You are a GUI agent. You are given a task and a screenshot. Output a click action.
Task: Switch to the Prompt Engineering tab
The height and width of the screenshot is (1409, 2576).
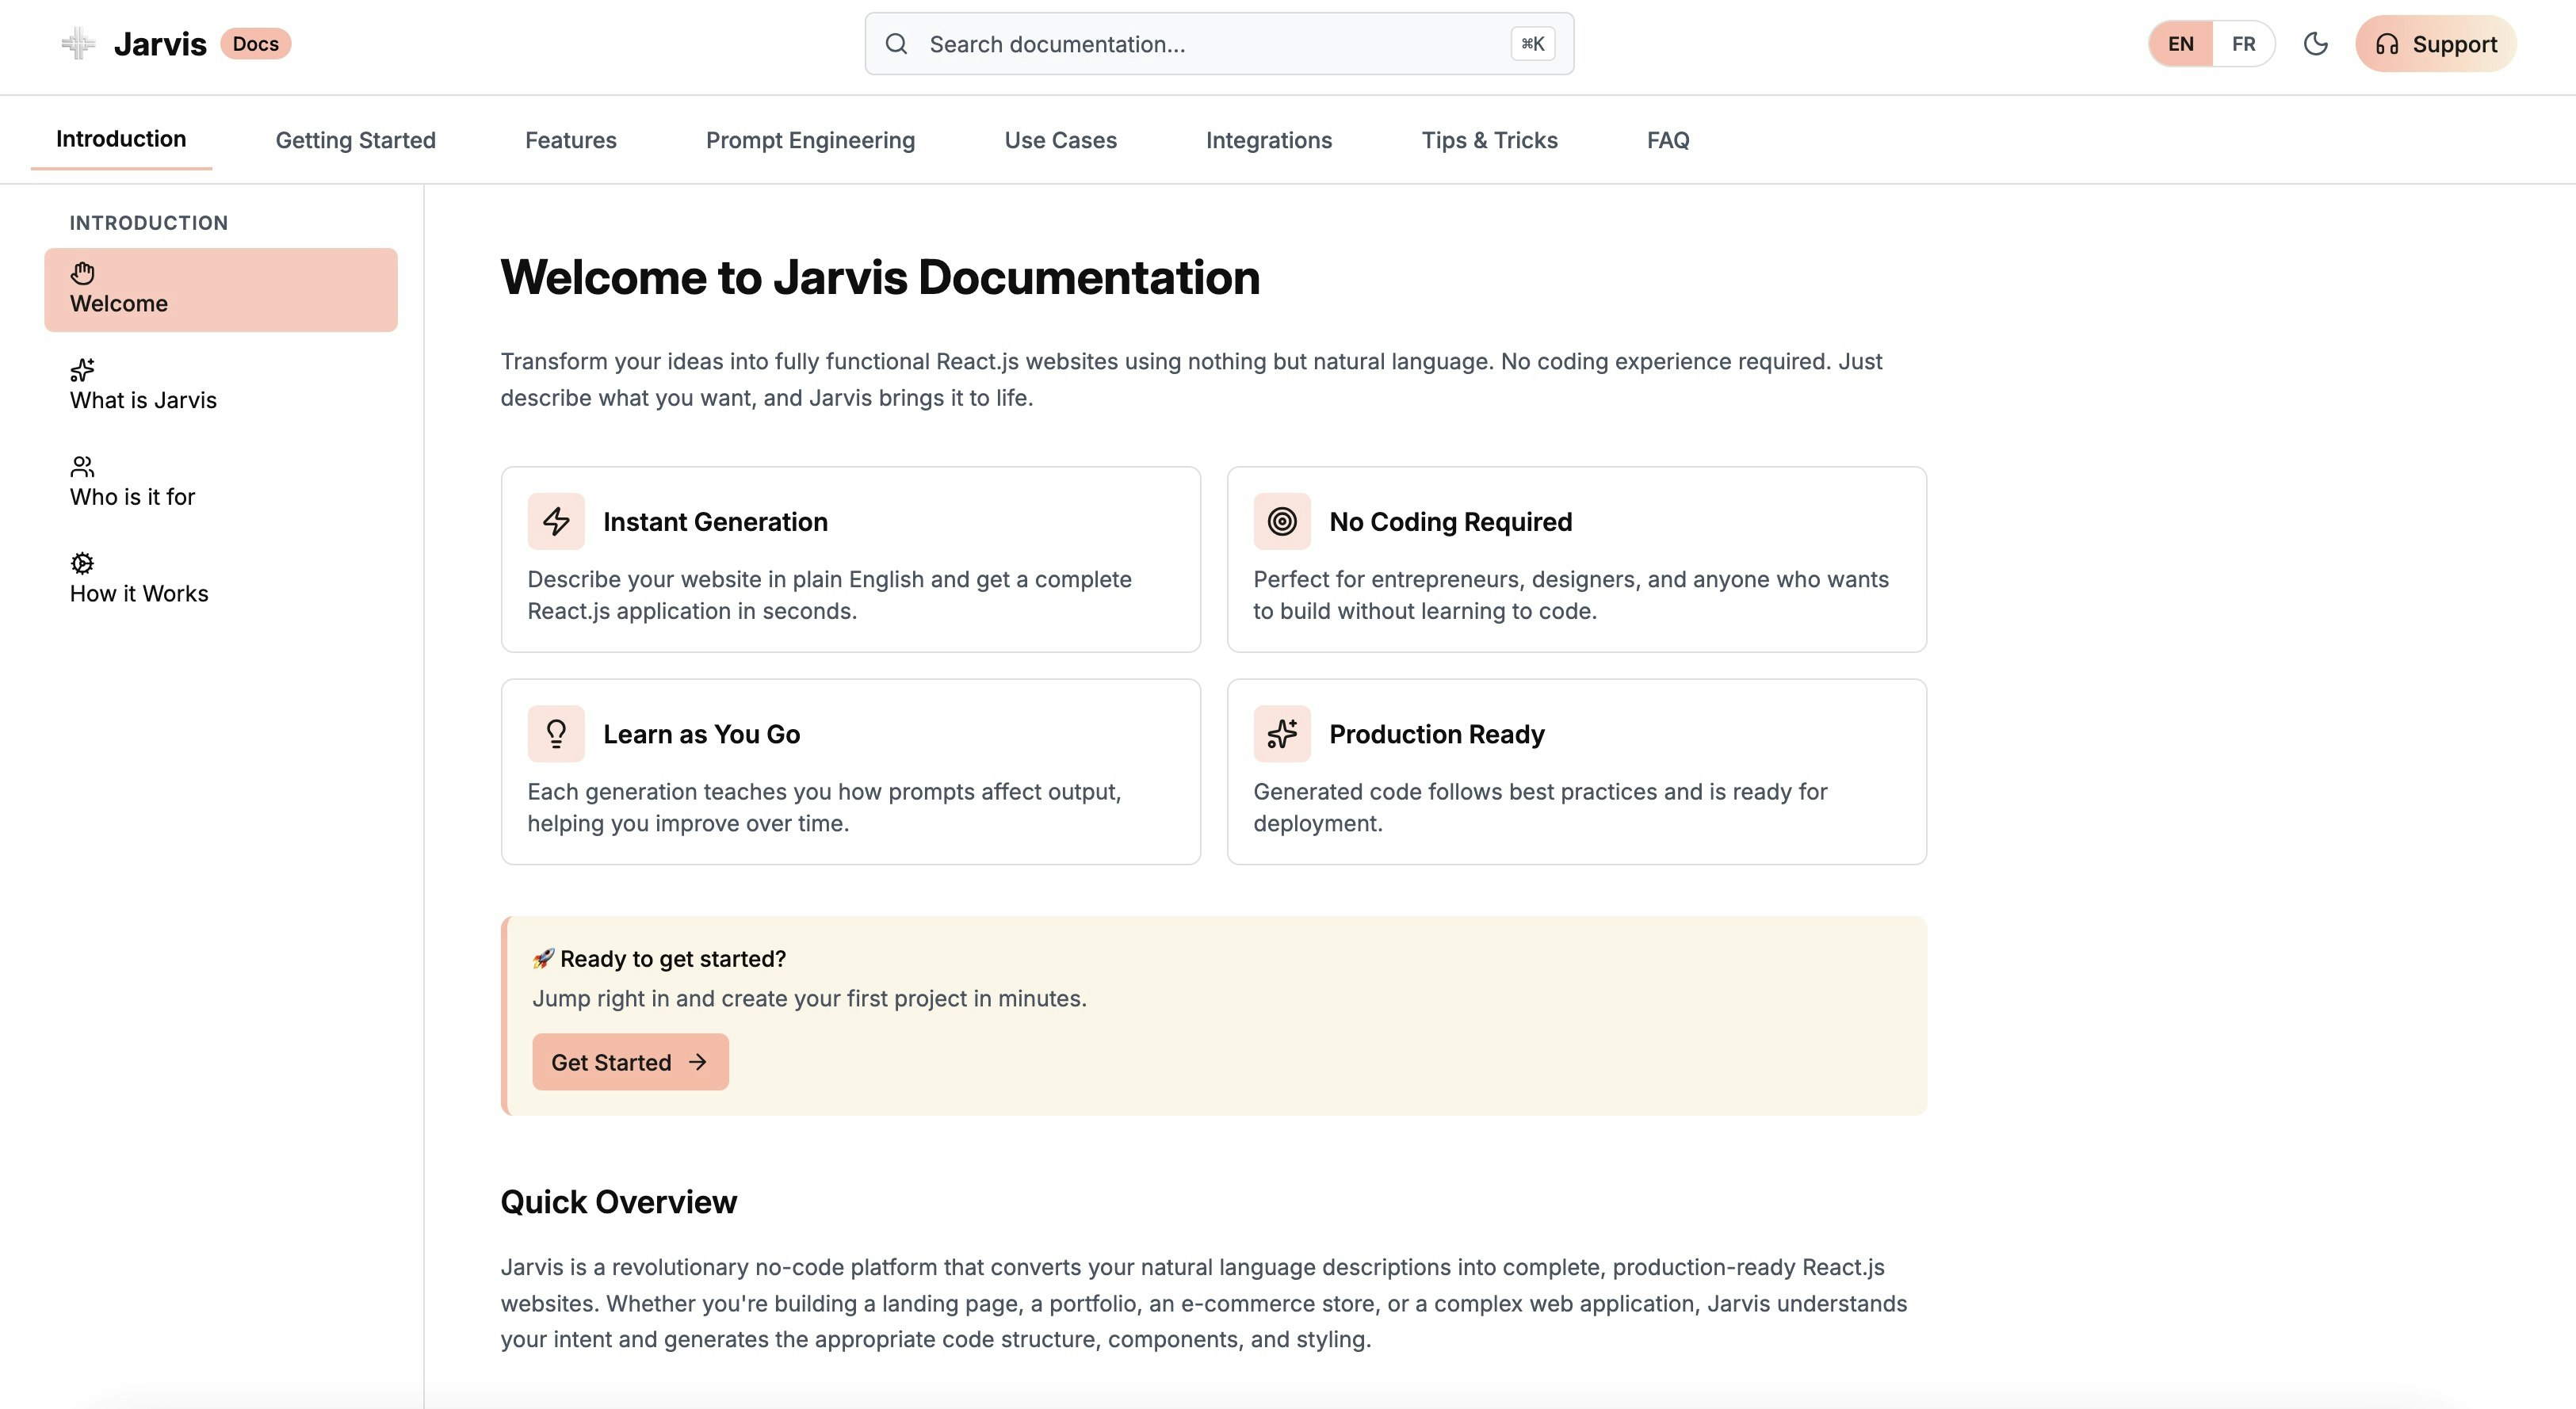810,140
